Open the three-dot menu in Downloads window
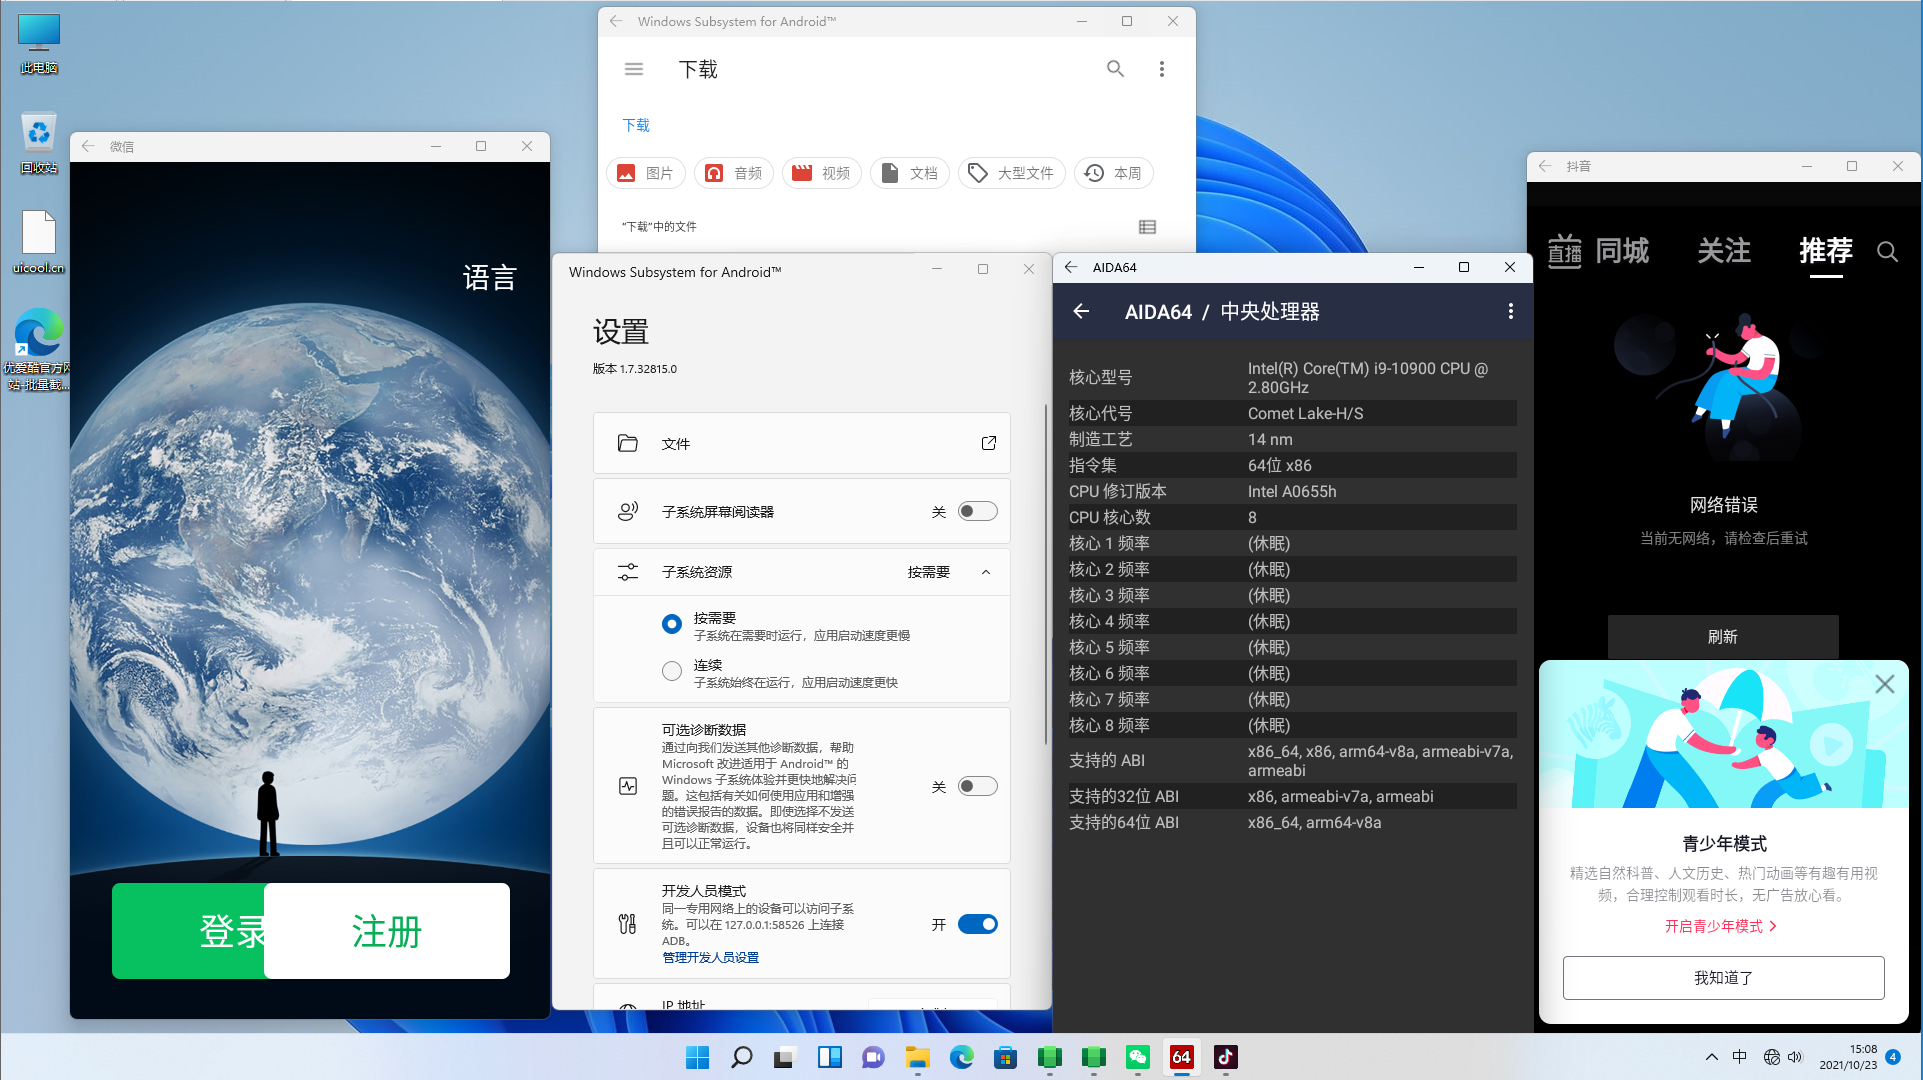The image size is (1923, 1080). pyautogui.click(x=1161, y=69)
